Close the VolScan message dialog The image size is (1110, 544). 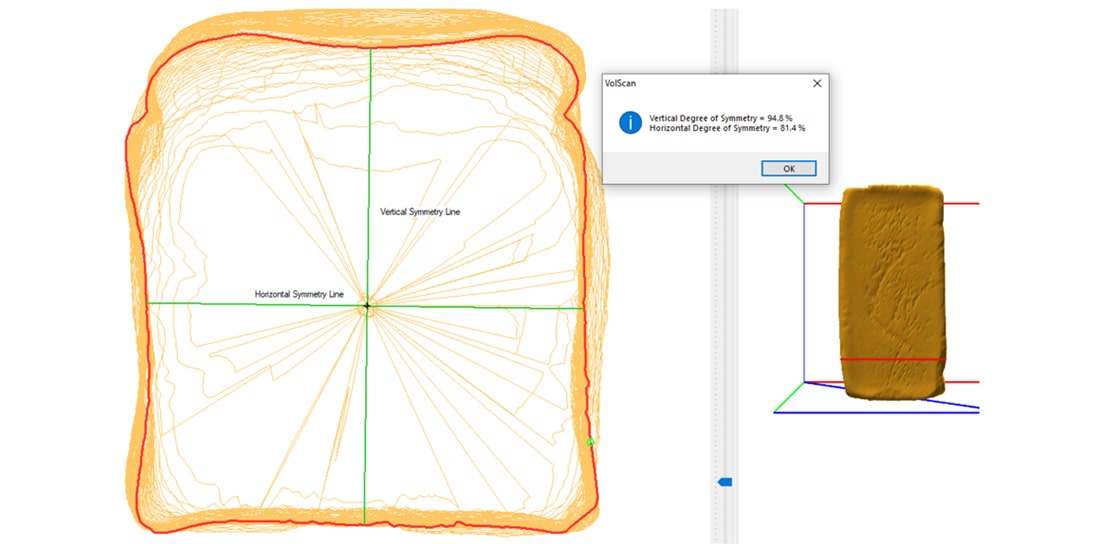click(x=816, y=84)
